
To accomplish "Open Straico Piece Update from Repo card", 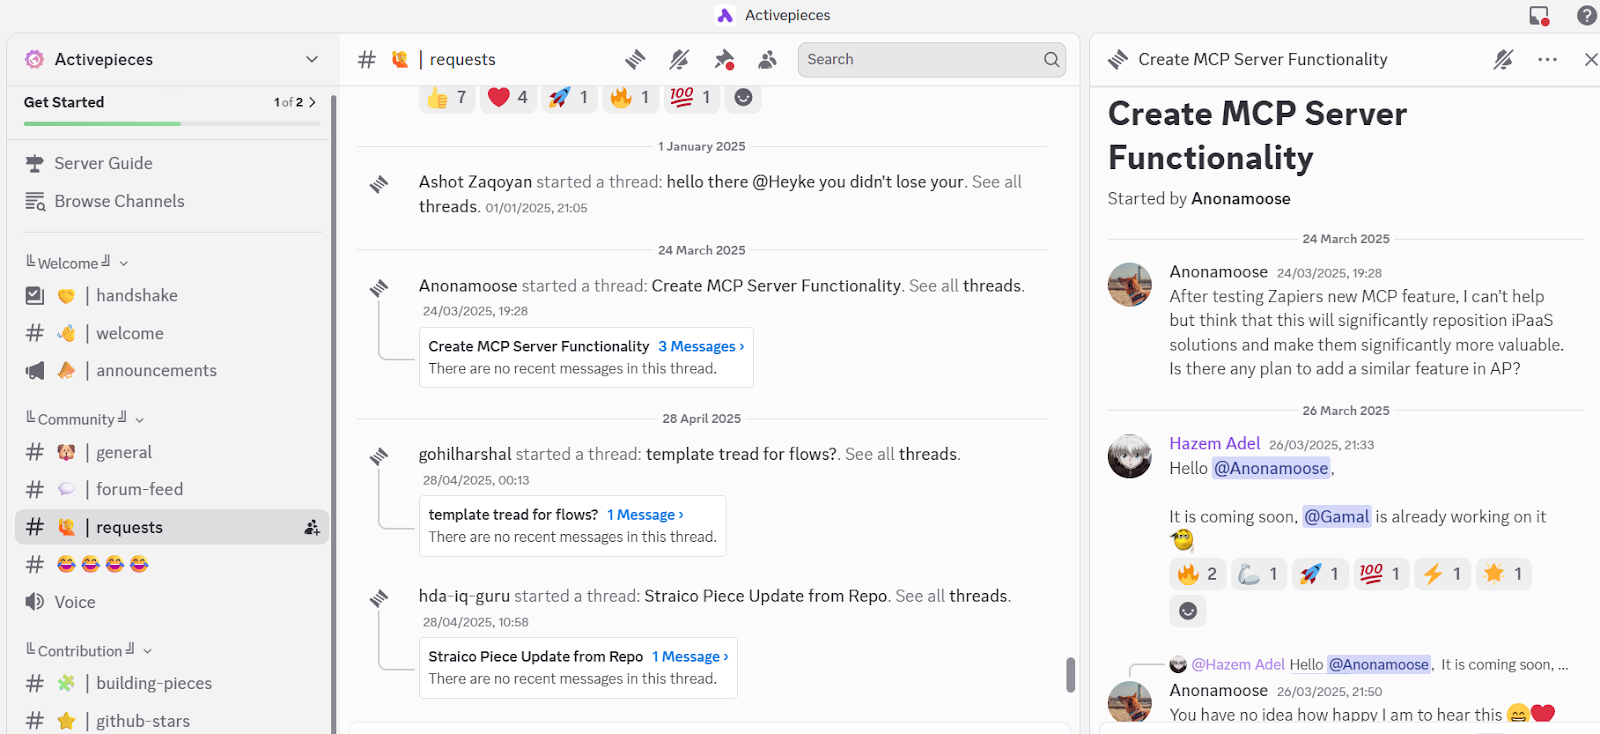I will coord(578,667).
